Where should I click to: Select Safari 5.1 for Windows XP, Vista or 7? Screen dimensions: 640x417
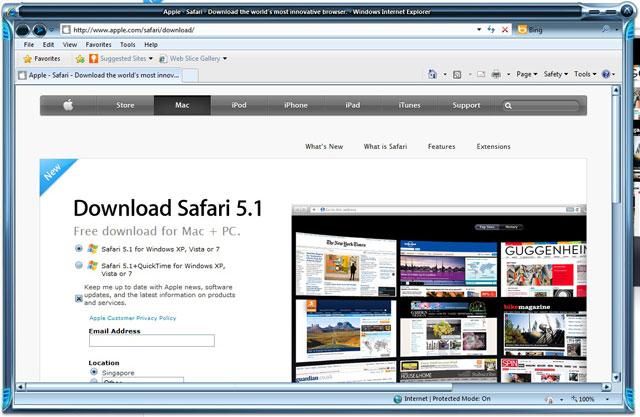[x=79, y=248]
